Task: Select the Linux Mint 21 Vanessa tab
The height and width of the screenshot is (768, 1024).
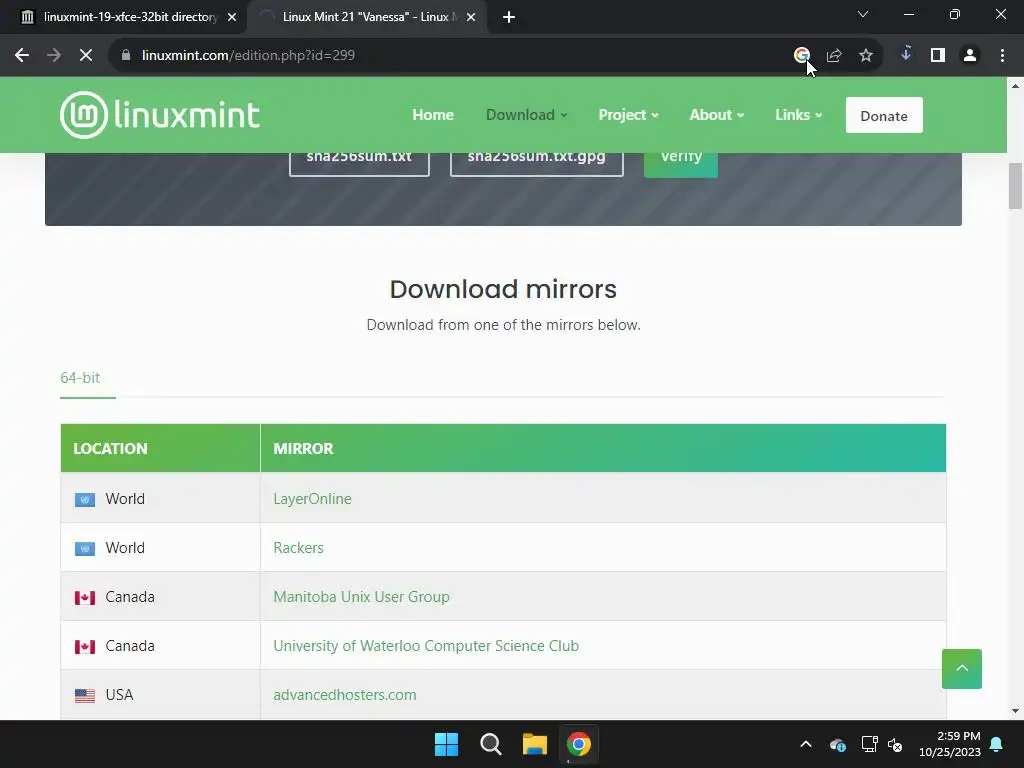Action: pos(366,17)
